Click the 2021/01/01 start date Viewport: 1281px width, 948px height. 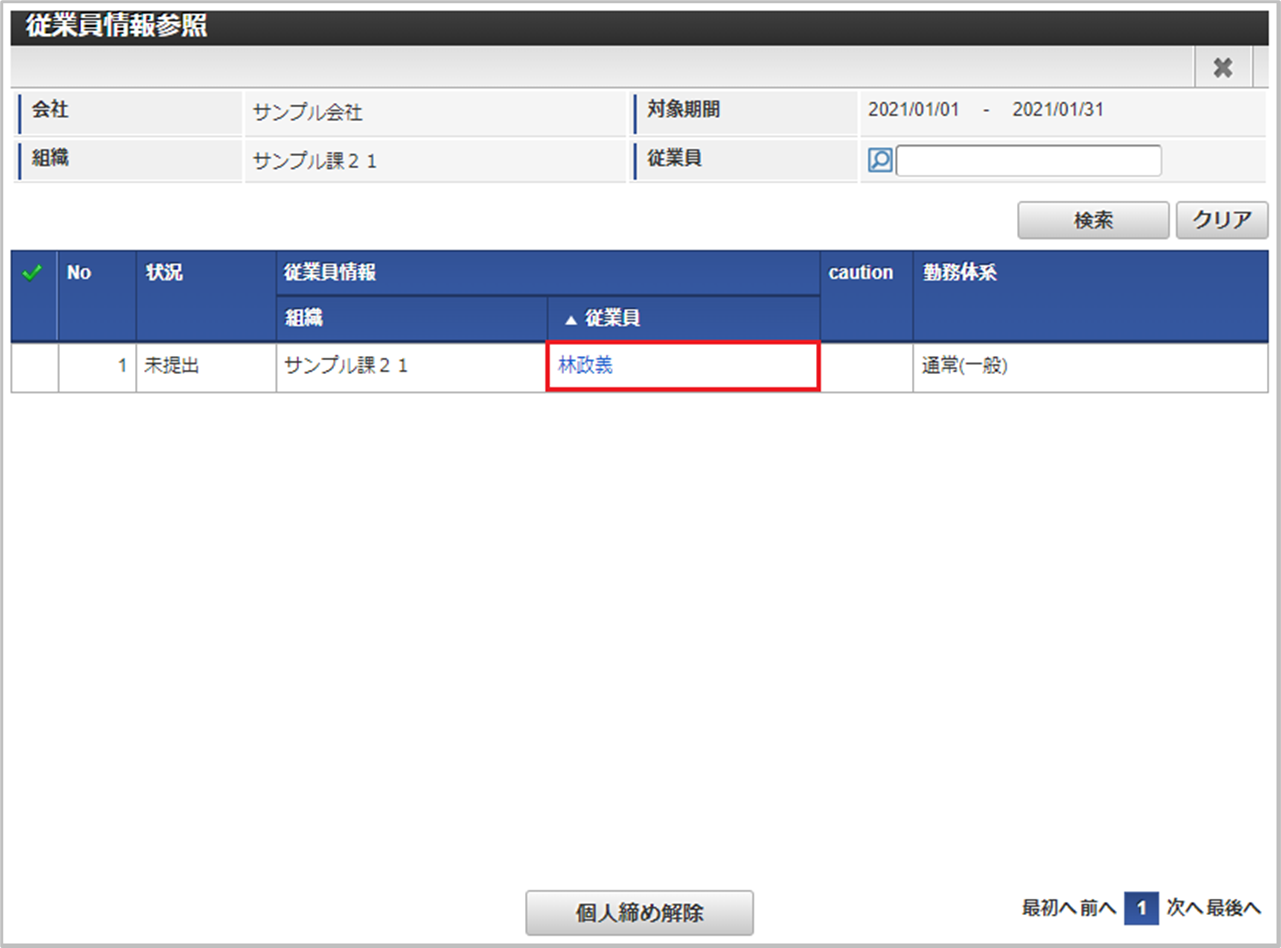[x=913, y=110]
